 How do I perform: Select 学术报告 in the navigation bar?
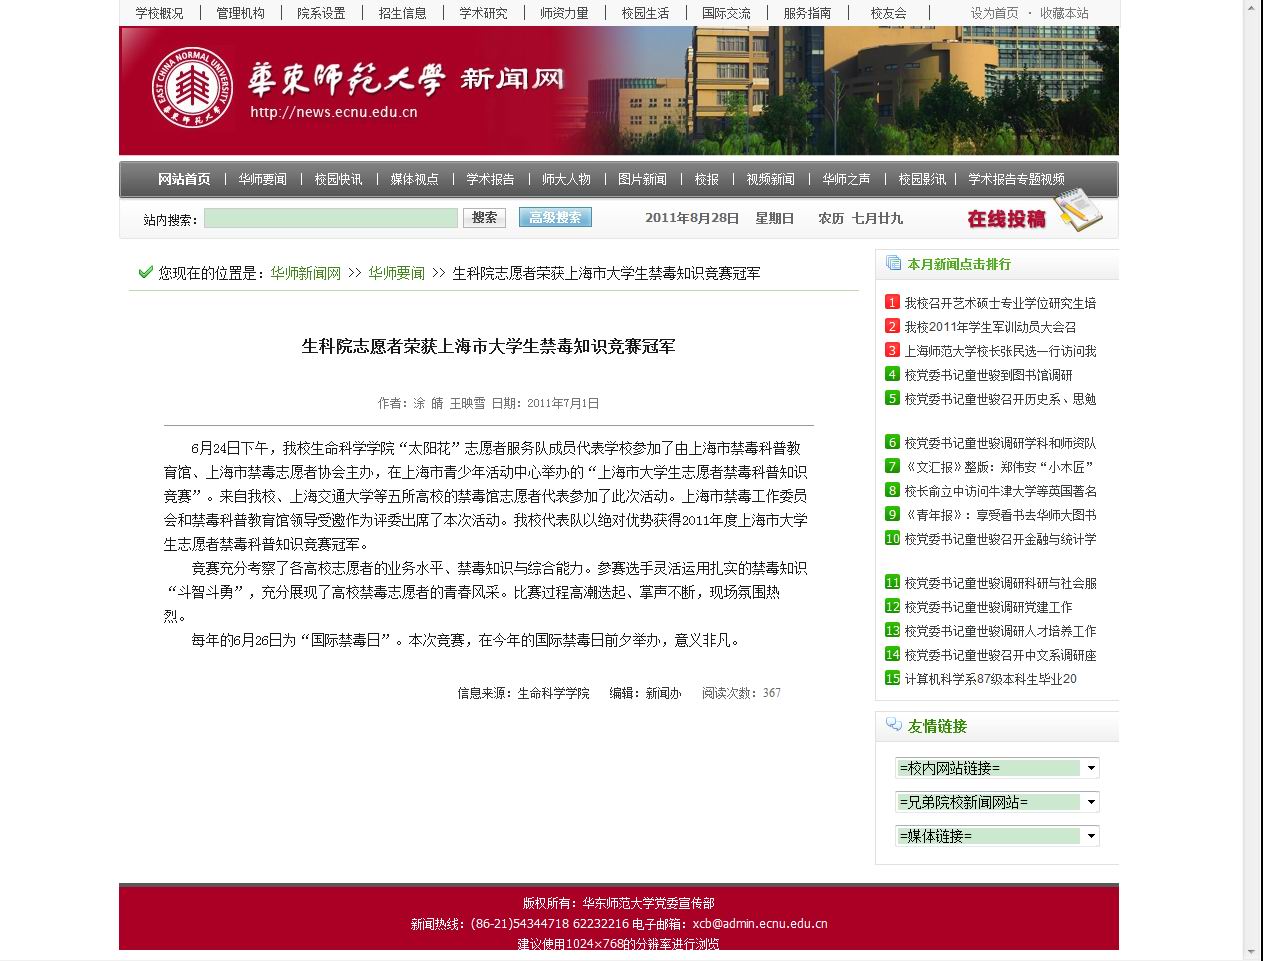[x=490, y=179]
